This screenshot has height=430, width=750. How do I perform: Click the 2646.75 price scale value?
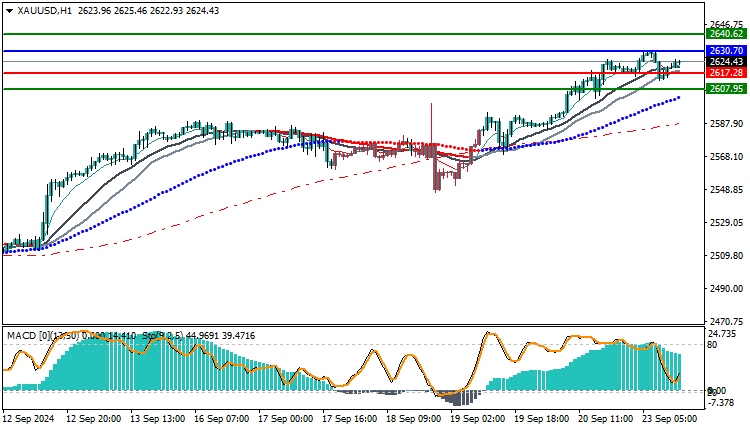[727, 24]
